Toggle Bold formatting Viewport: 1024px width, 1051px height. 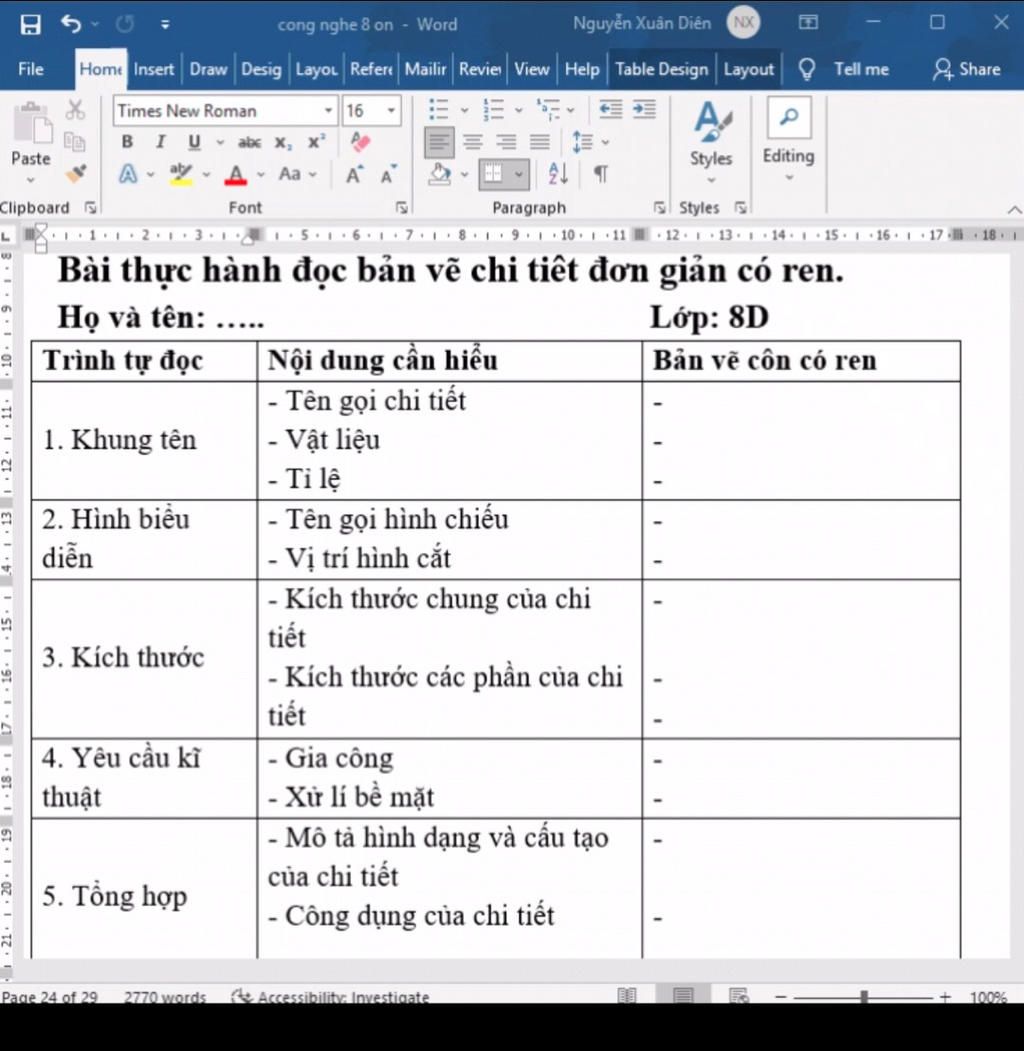(x=127, y=142)
